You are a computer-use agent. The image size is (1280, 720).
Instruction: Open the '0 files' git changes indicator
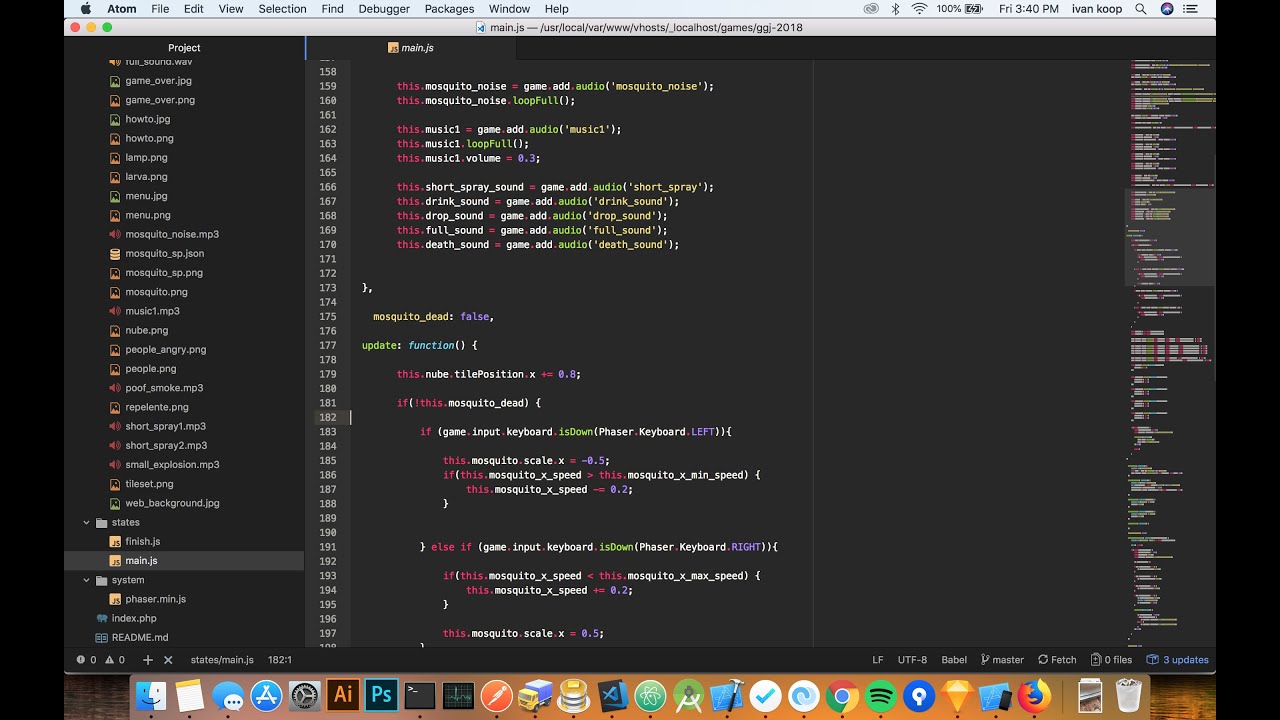1112,660
